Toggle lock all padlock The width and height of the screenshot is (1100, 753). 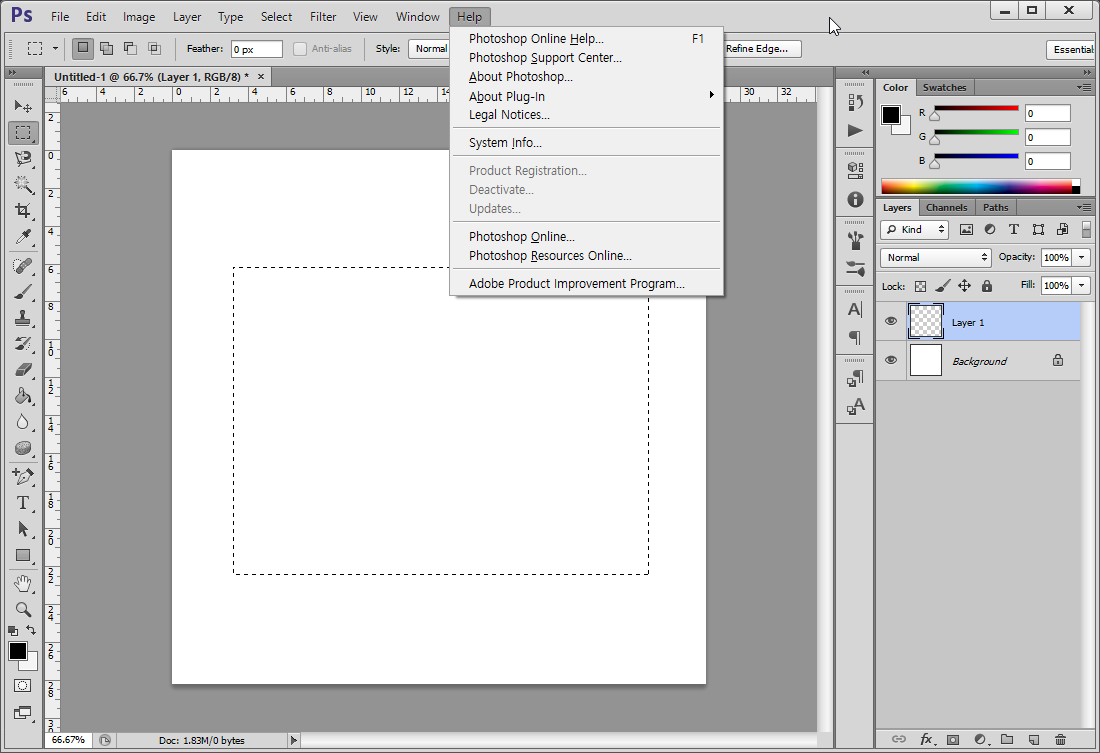[x=986, y=286]
